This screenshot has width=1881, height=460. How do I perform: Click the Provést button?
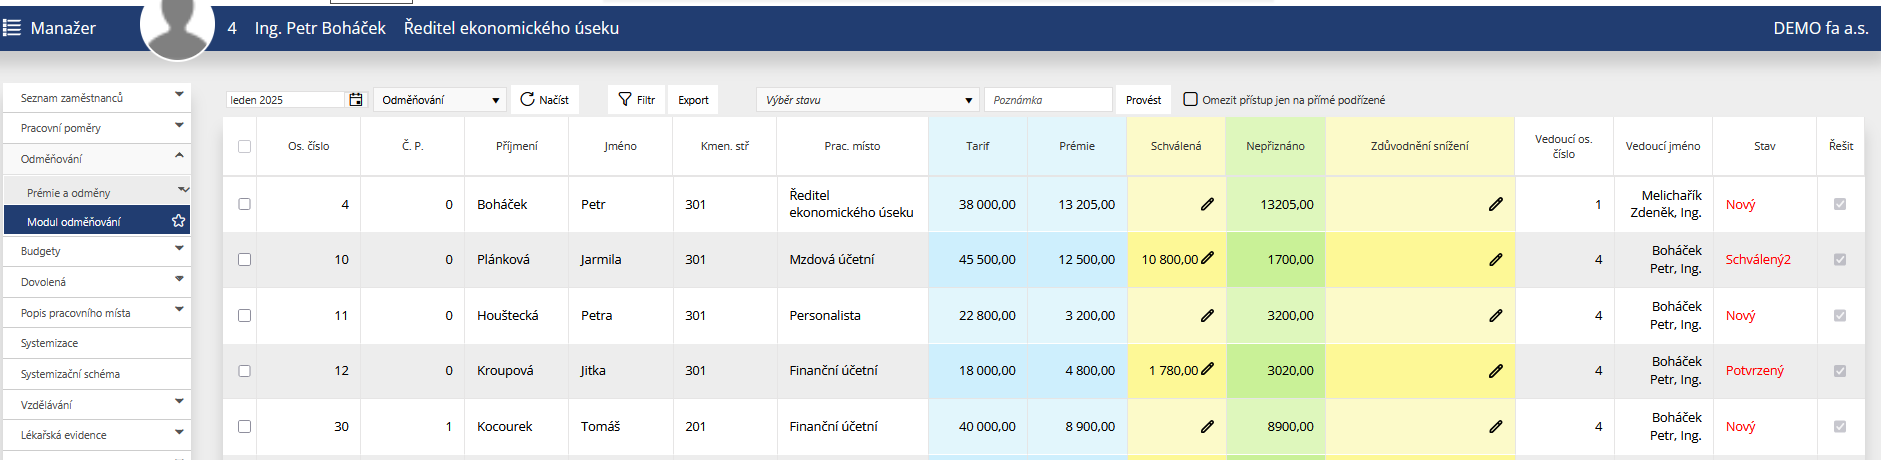1143,100
